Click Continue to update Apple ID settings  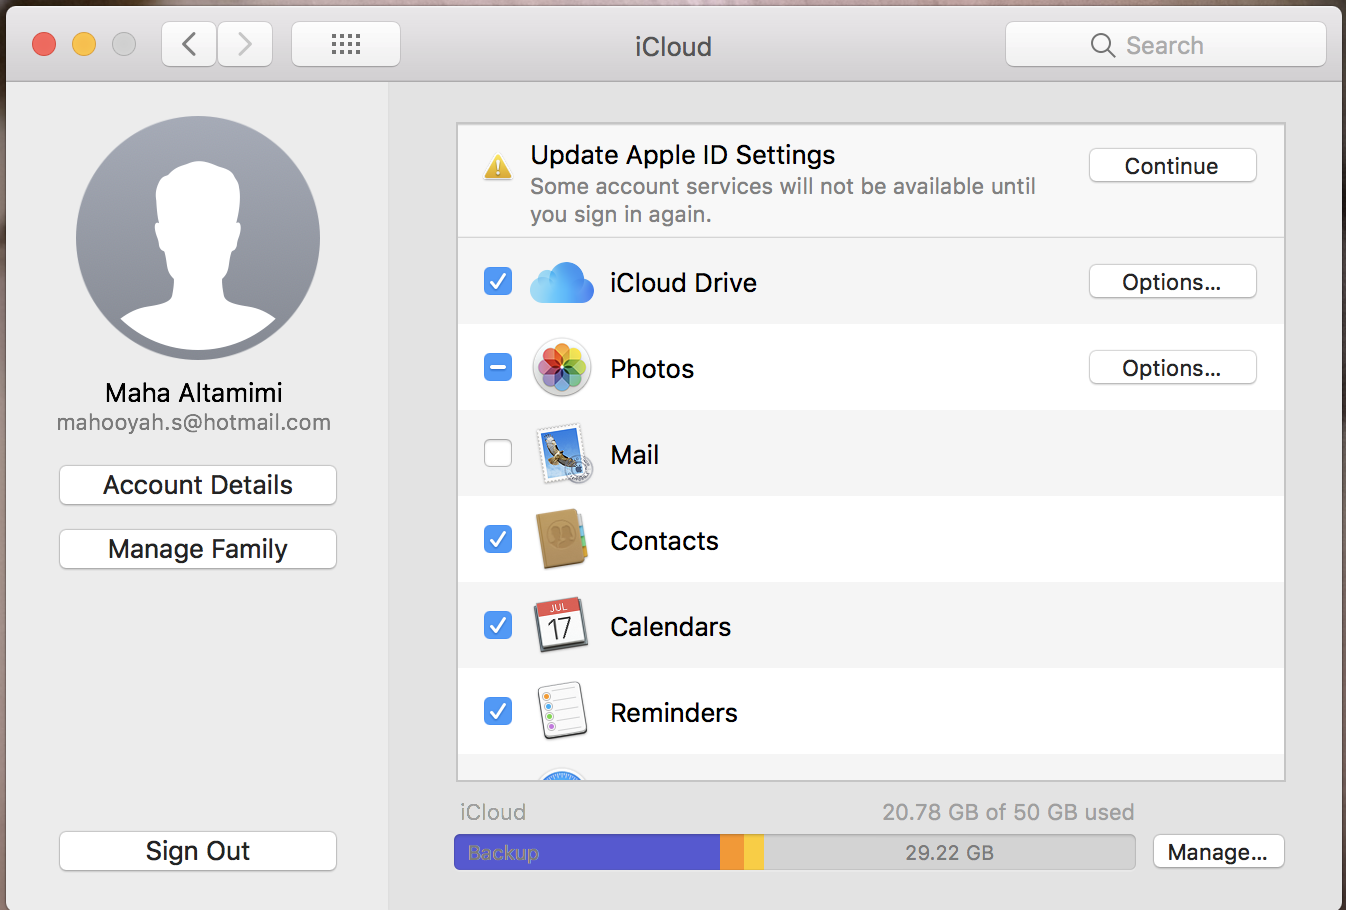tap(1172, 166)
